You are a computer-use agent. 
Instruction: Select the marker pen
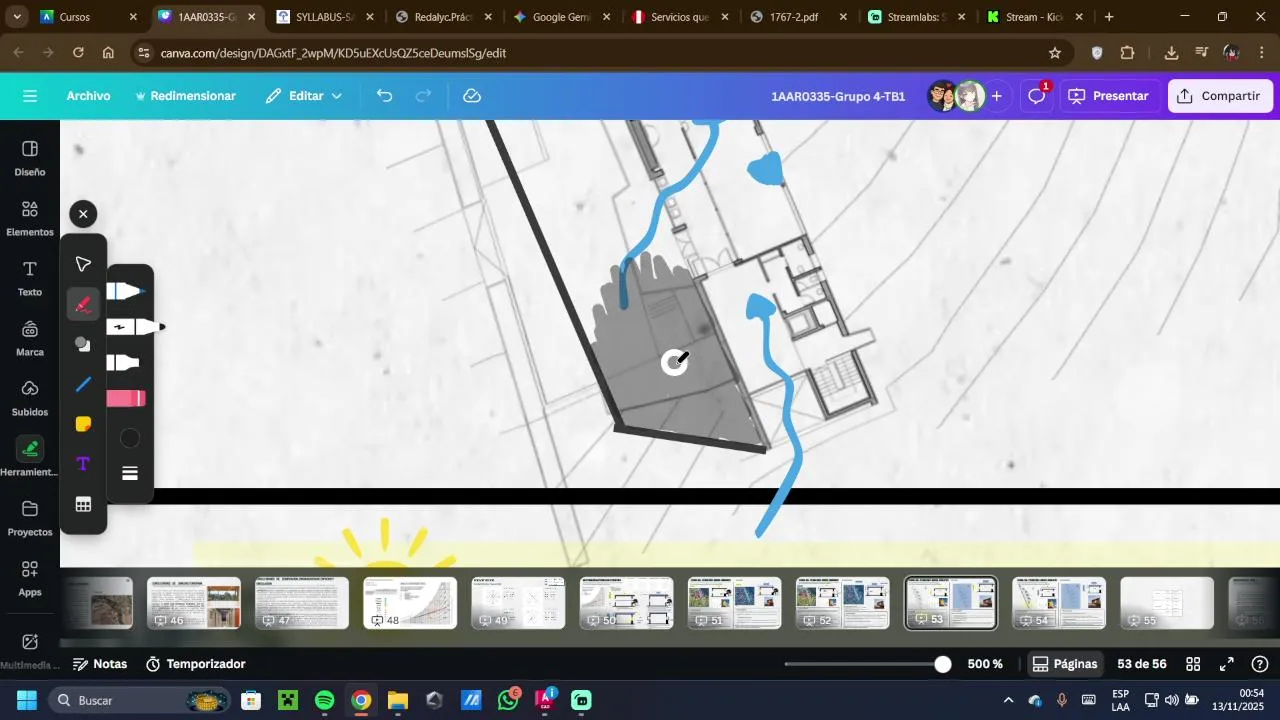tap(135, 327)
